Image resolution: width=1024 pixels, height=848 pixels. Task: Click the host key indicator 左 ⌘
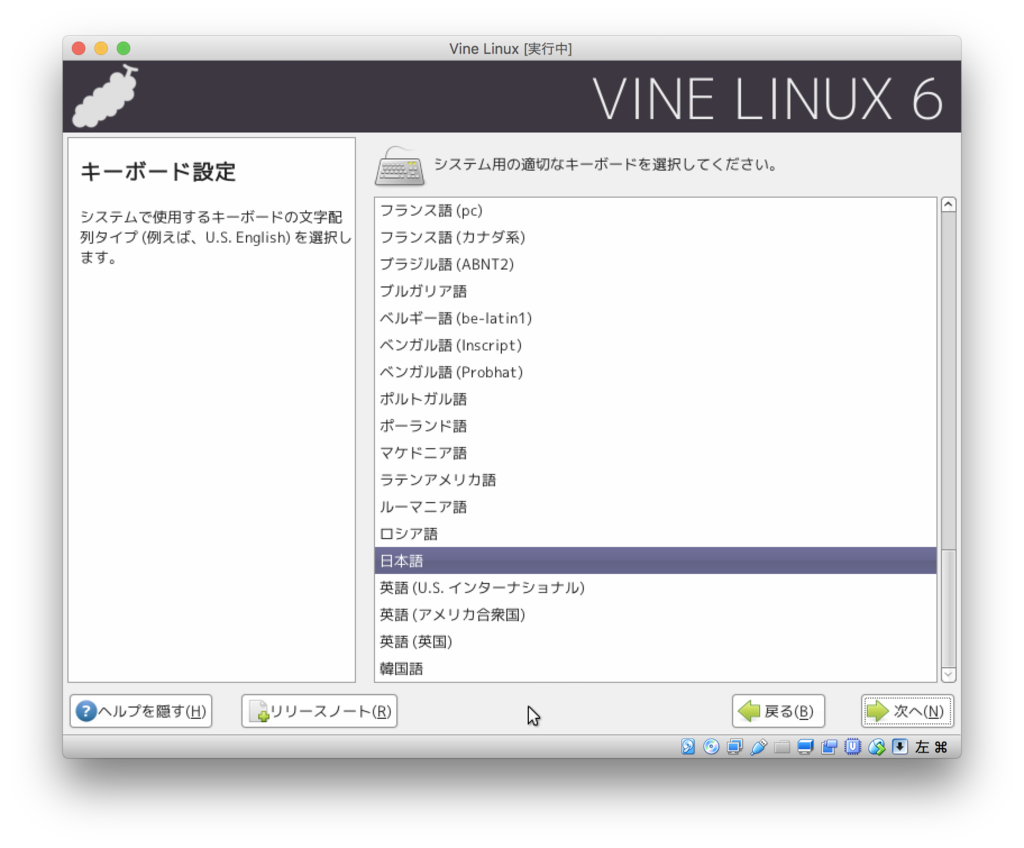click(931, 747)
